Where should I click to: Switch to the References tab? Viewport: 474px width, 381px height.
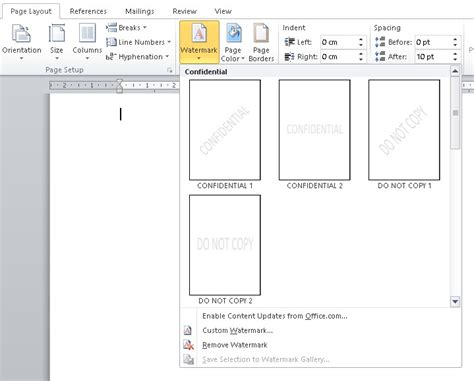pyautogui.click(x=88, y=11)
